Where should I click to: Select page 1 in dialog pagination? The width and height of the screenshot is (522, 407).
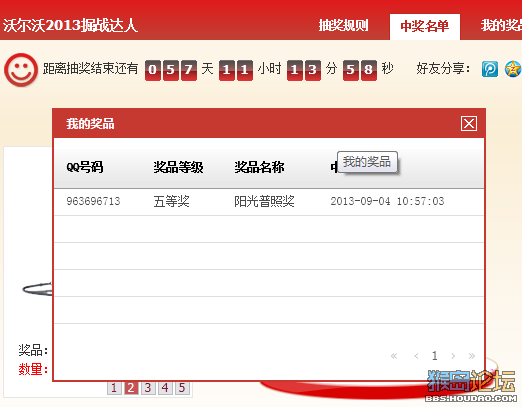pos(434,356)
